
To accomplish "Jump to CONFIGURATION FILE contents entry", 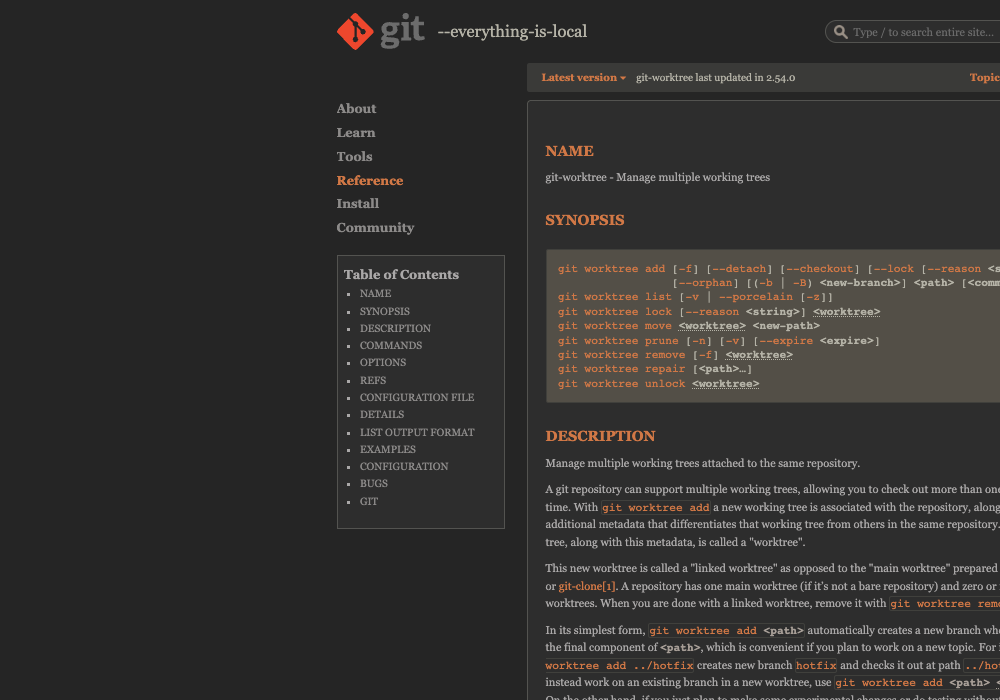I will click(416, 397).
